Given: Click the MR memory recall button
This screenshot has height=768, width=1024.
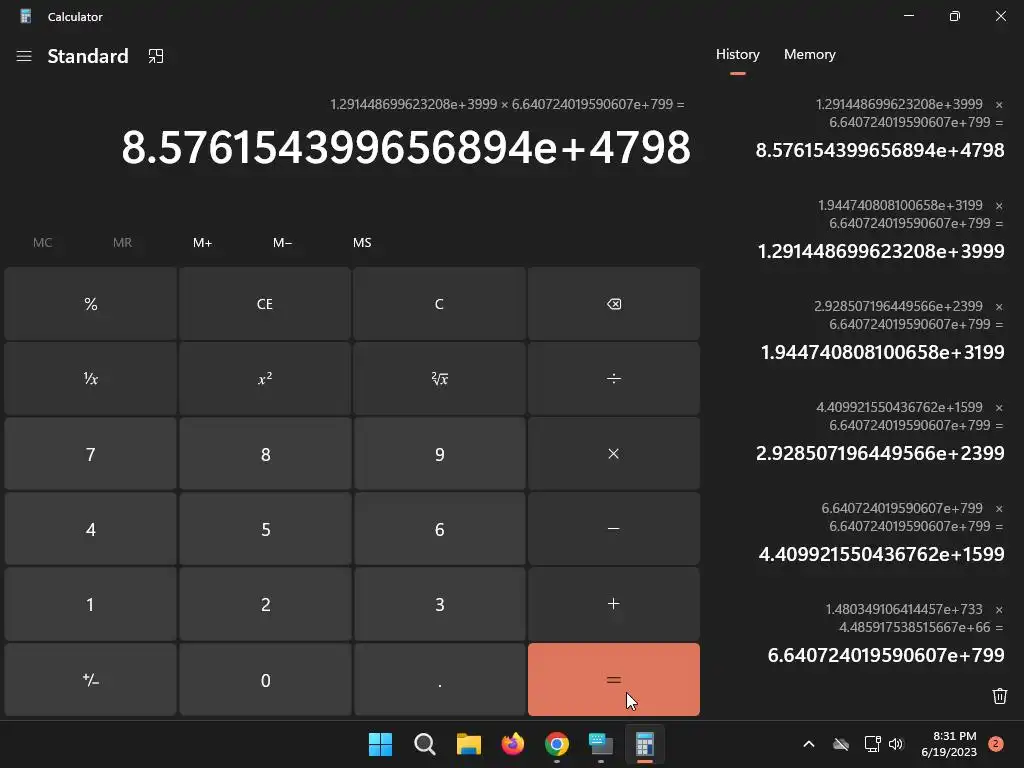Looking at the screenshot, I should (x=122, y=242).
